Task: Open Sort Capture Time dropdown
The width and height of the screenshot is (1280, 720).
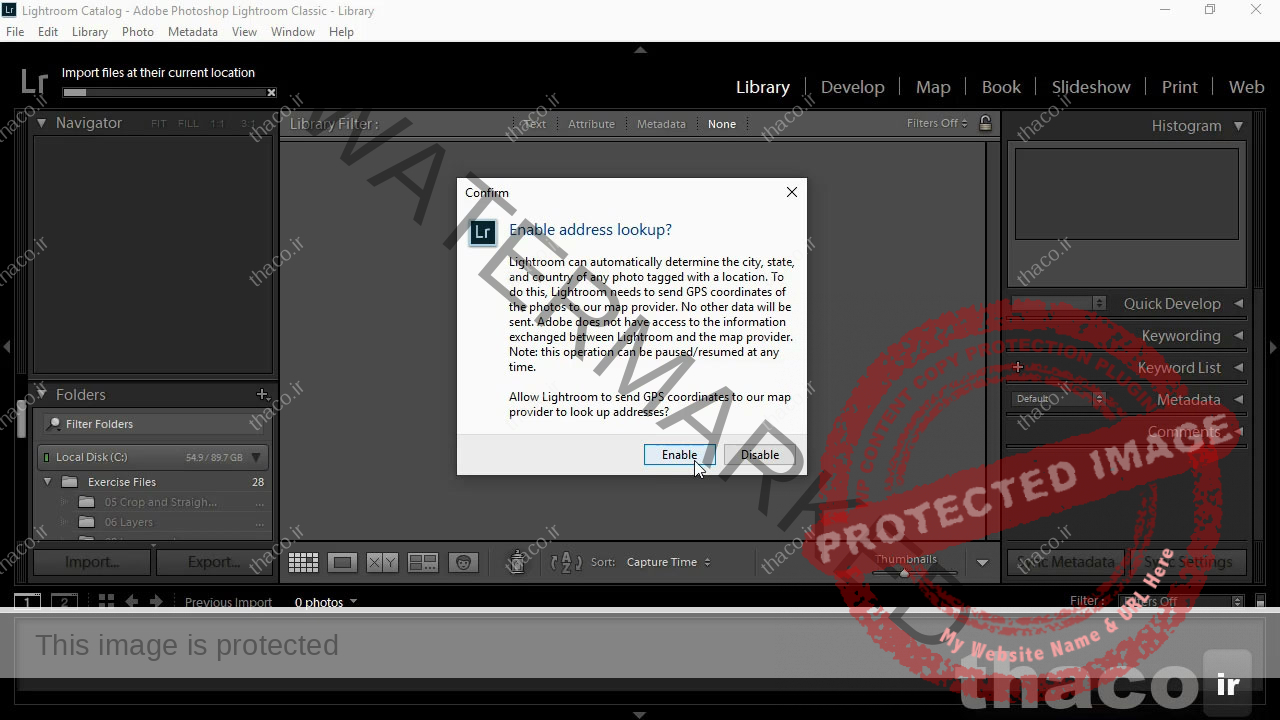Action: (x=668, y=562)
